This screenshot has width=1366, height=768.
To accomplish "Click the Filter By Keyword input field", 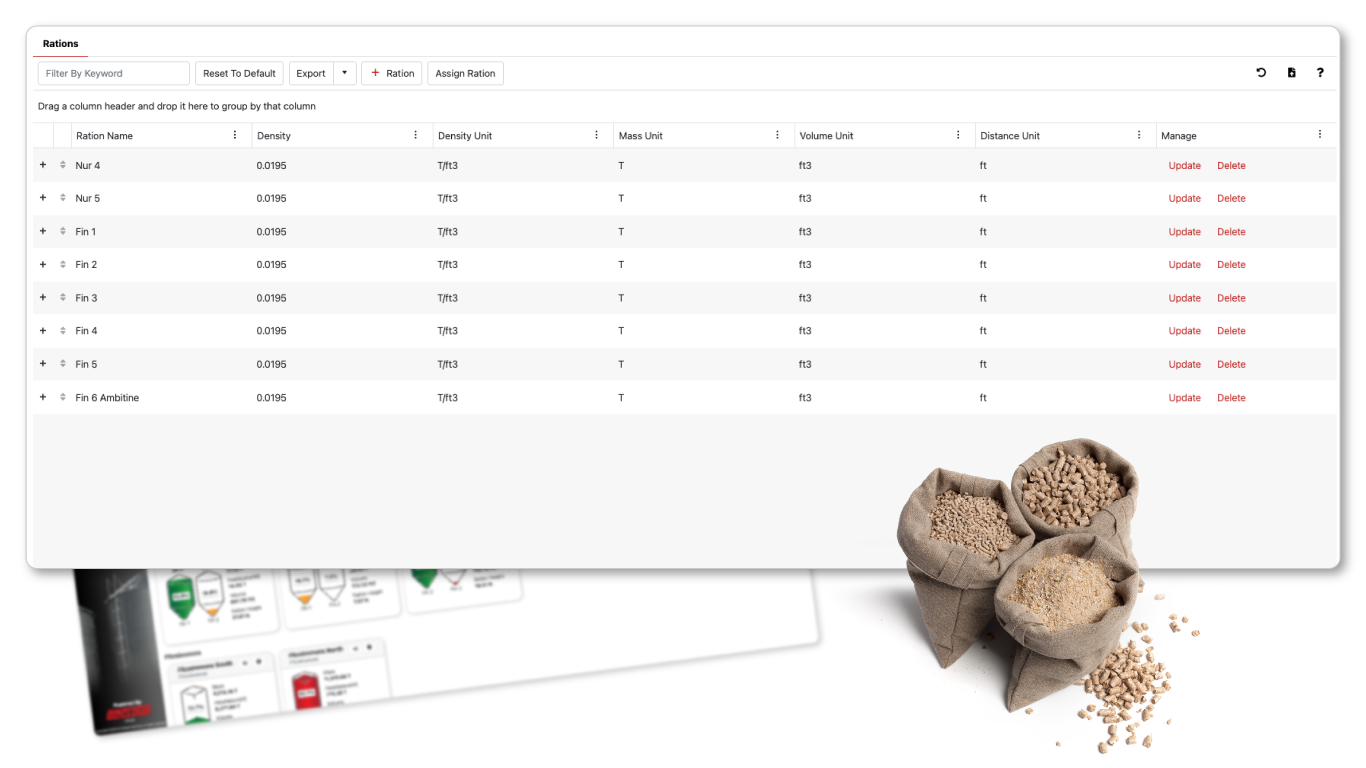I will [113, 72].
